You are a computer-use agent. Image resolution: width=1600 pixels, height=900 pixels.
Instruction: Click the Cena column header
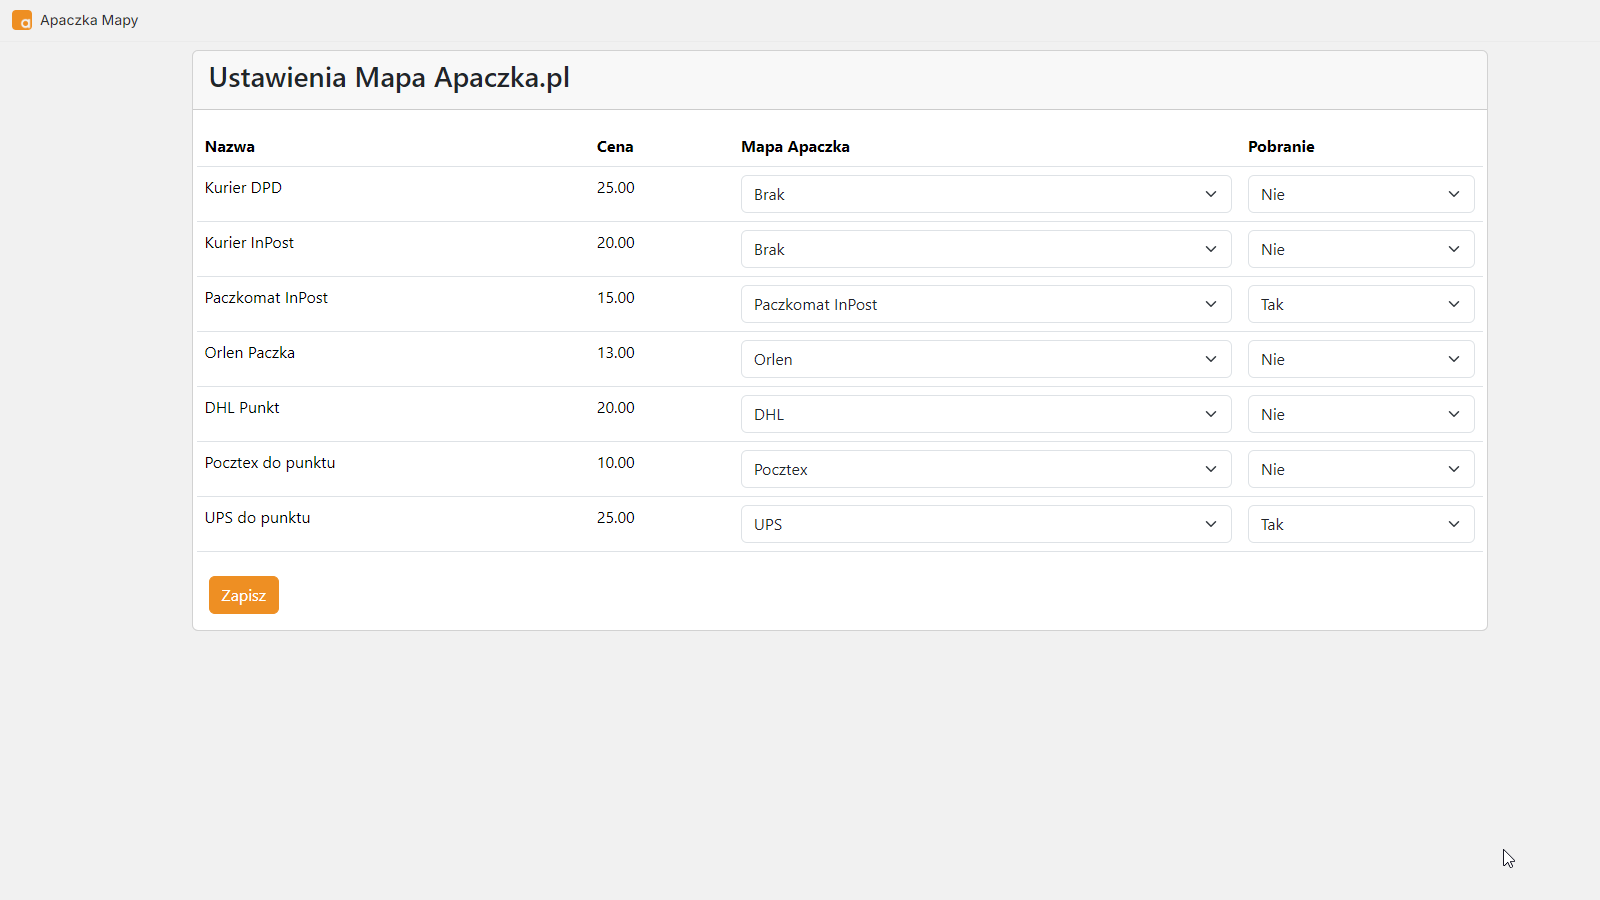[615, 147]
